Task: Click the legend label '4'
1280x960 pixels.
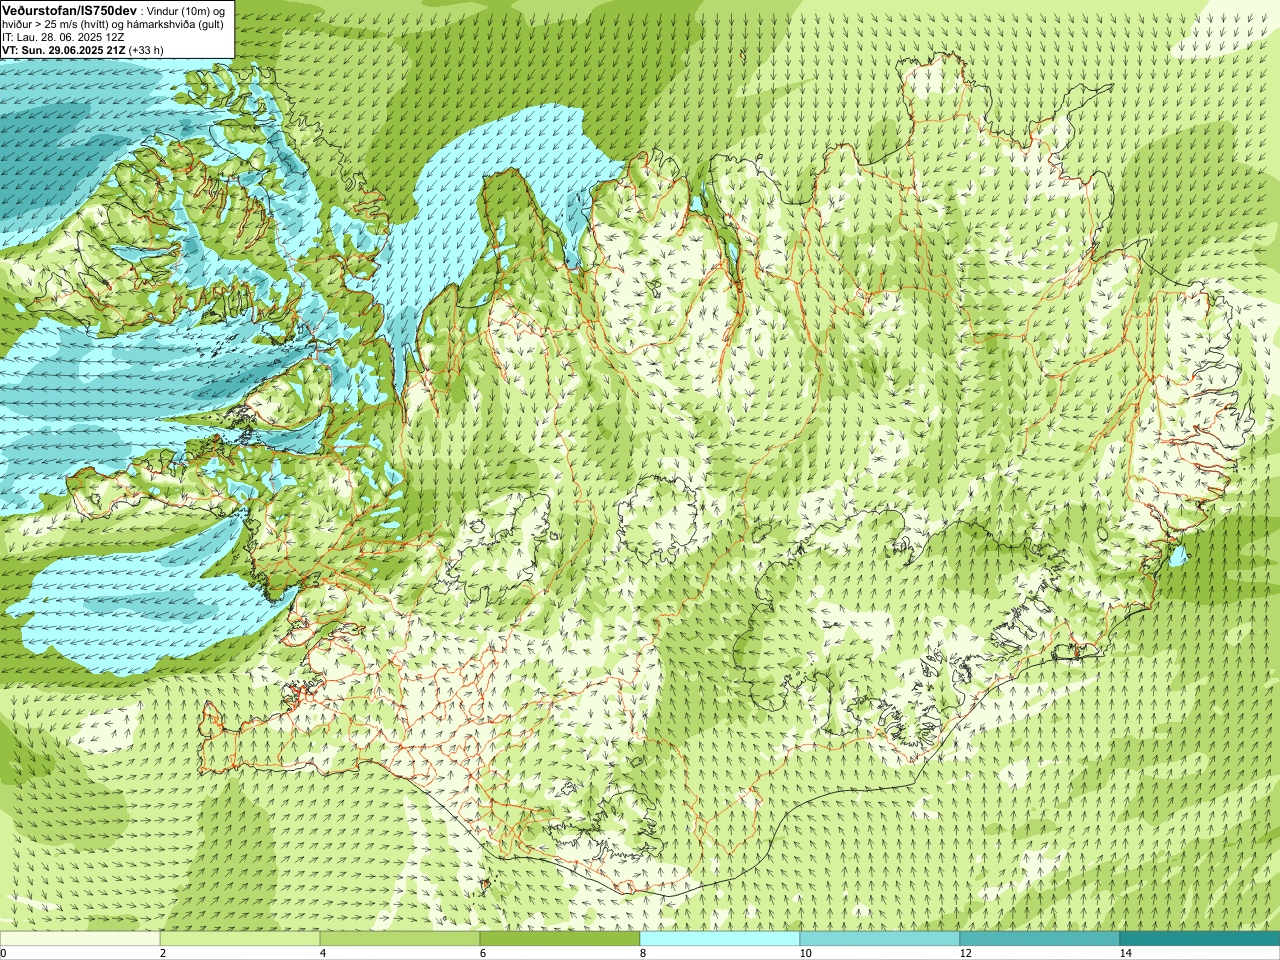Action: pyautogui.click(x=323, y=953)
